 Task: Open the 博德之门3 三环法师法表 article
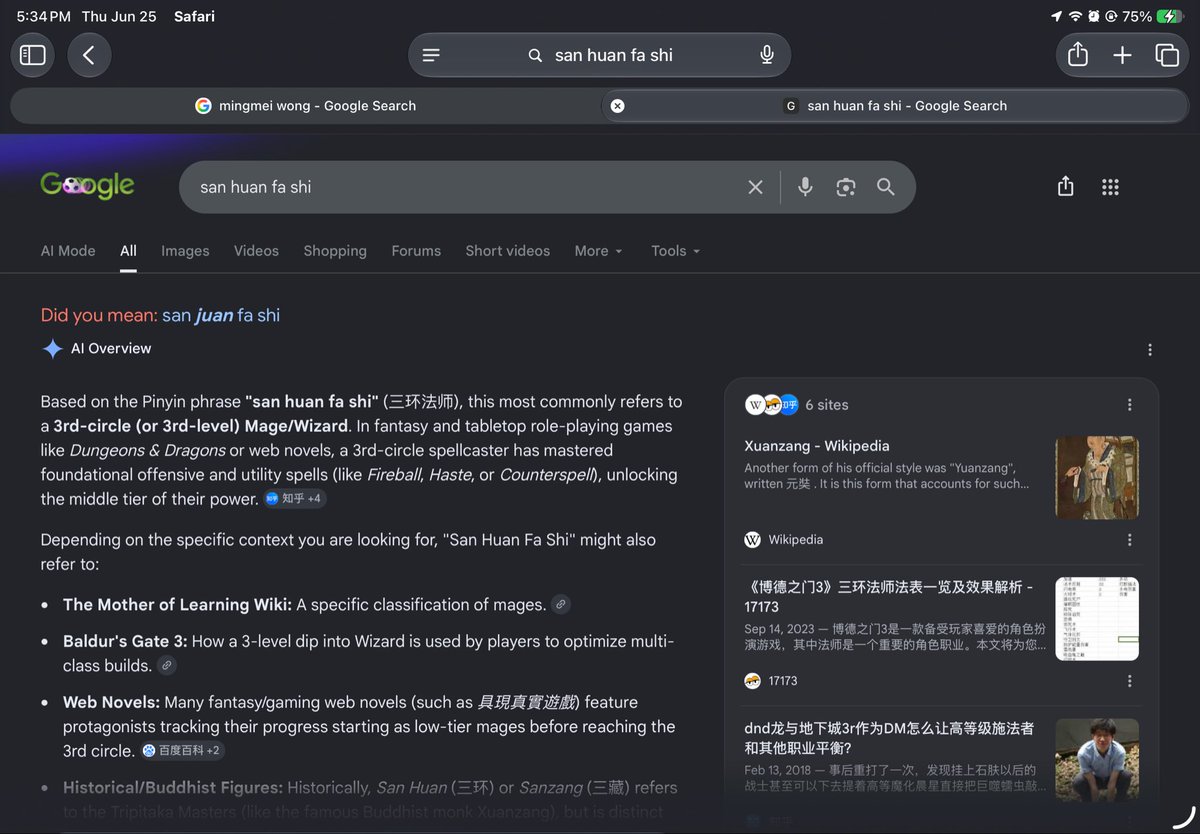pyautogui.click(x=889, y=596)
